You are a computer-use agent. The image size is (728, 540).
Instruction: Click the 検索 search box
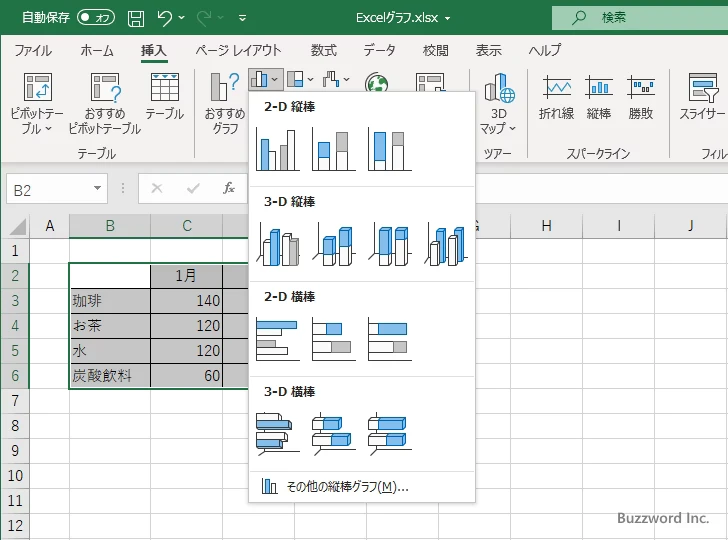click(x=640, y=18)
